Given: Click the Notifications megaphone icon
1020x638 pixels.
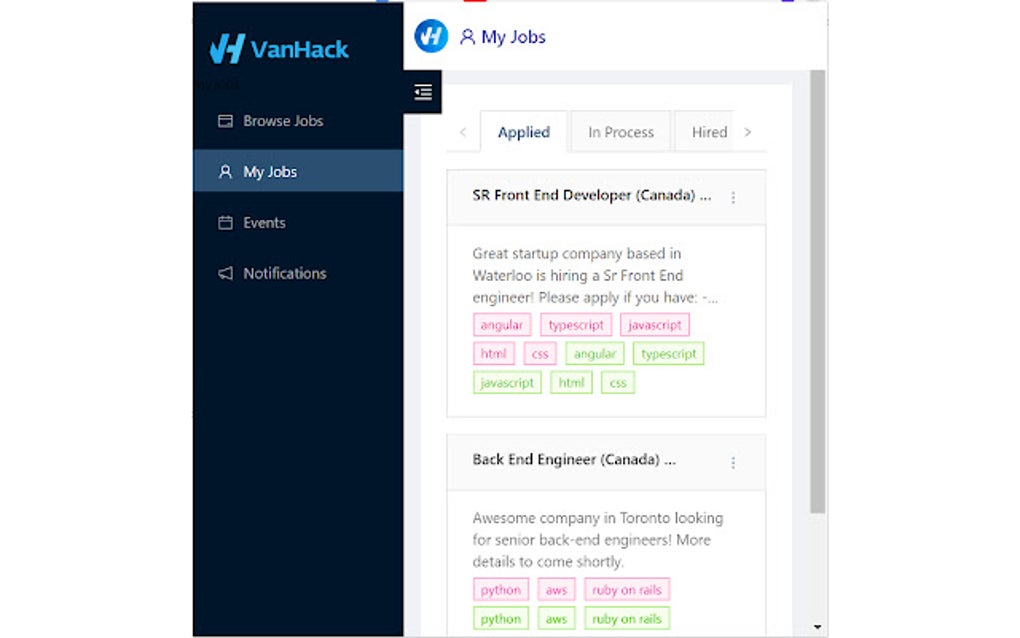Looking at the screenshot, I should coord(225,273).
